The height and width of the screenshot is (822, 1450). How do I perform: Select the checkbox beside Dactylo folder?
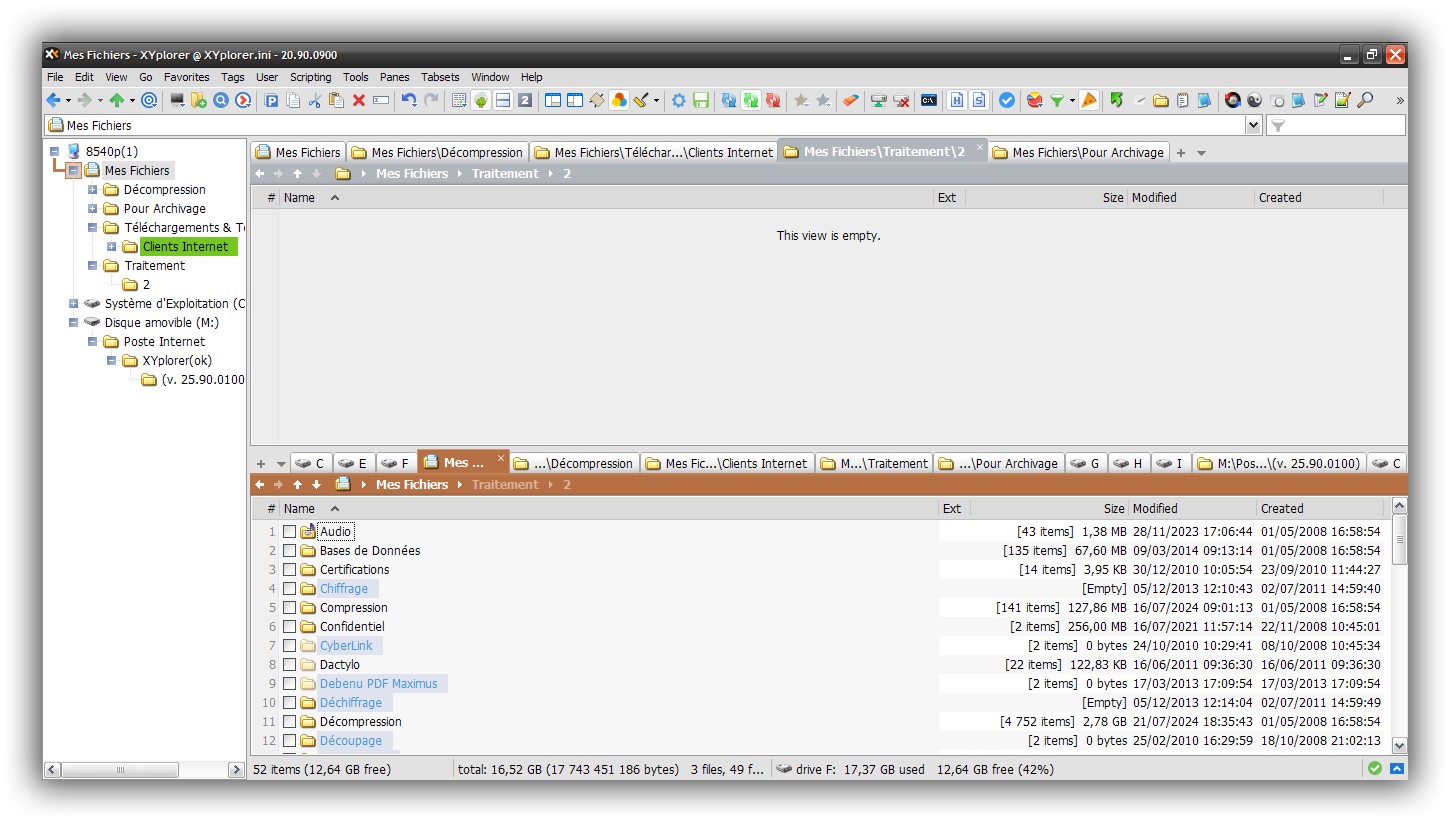point(289,665)
